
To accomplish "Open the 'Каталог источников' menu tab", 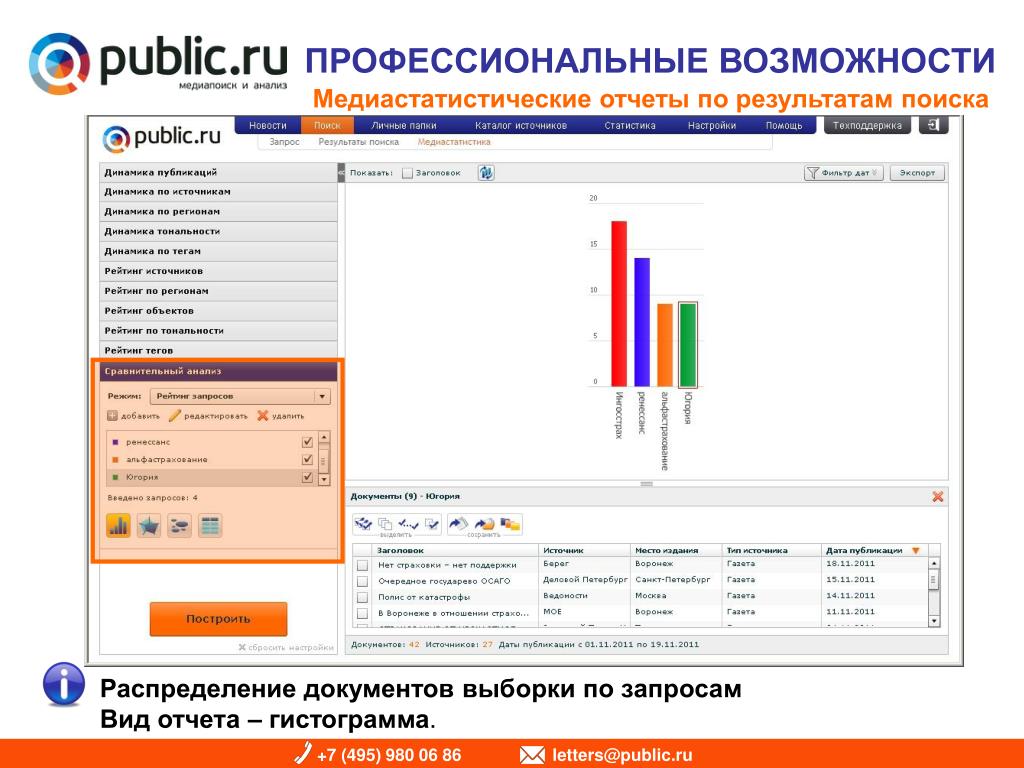I will pyautogui.click(x=520, y=125).
